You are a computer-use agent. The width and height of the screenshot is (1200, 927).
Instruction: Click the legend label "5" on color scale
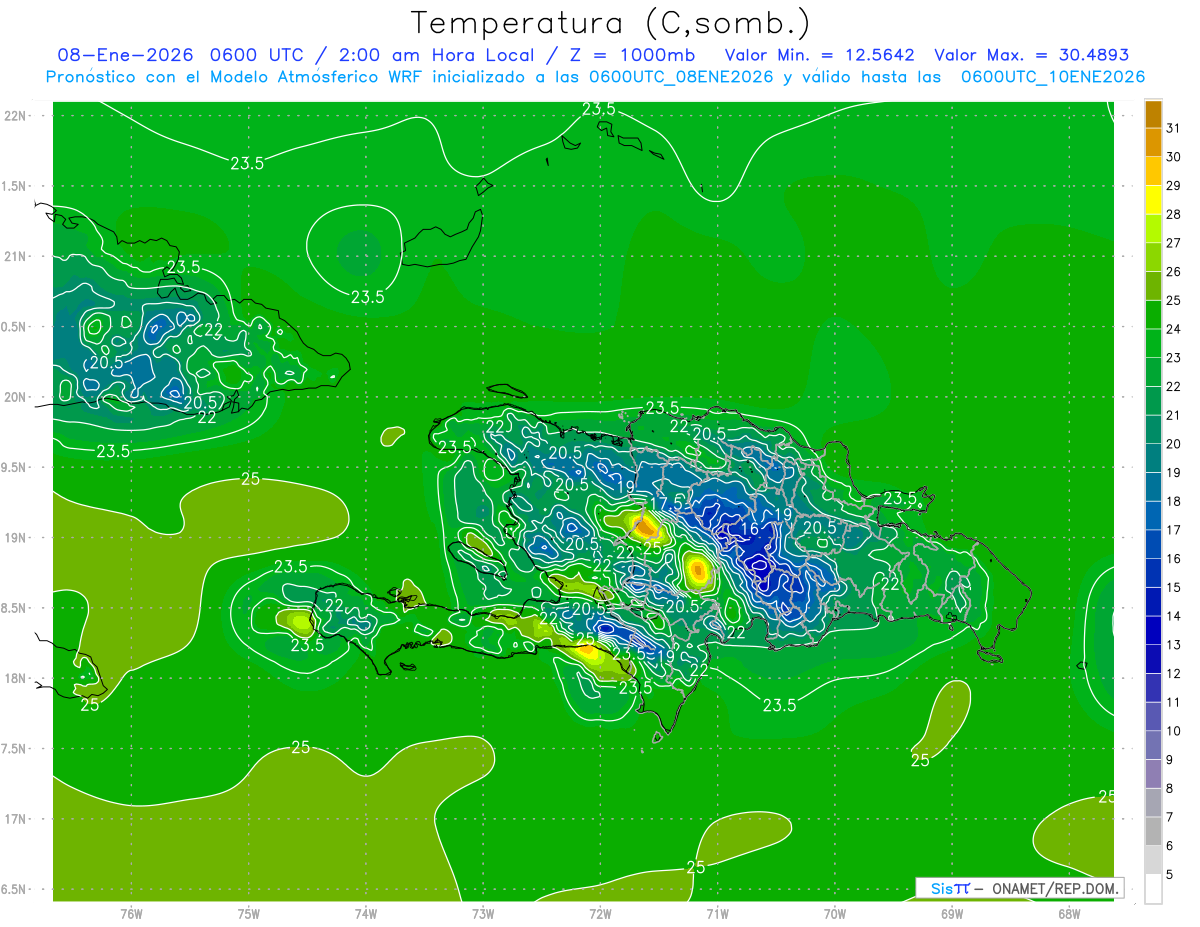(1170, 875)
